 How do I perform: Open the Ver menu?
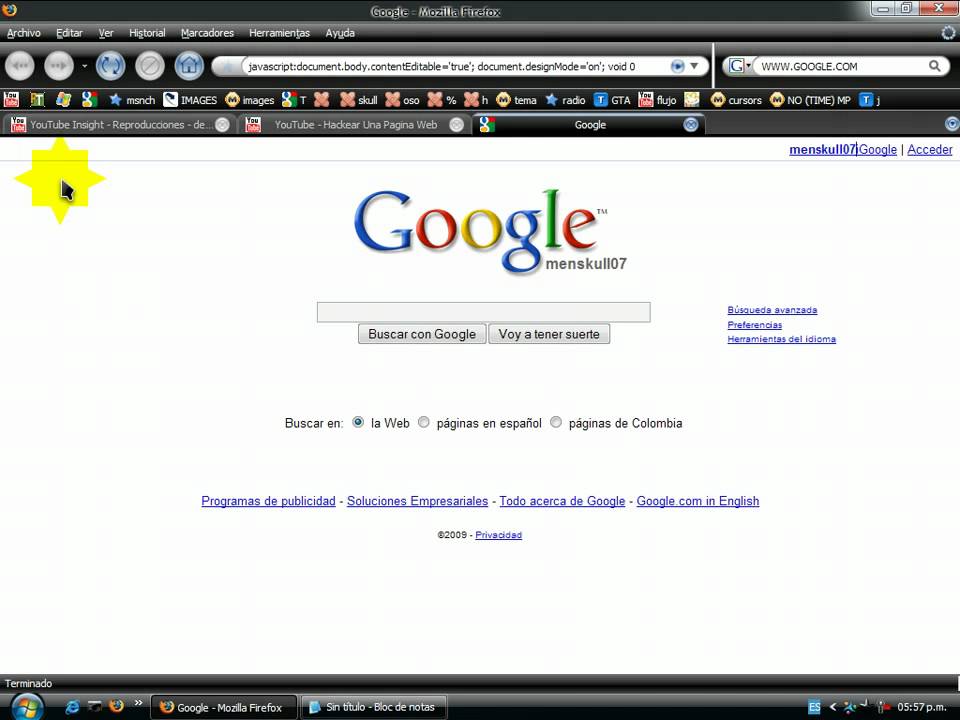point(106,33)
